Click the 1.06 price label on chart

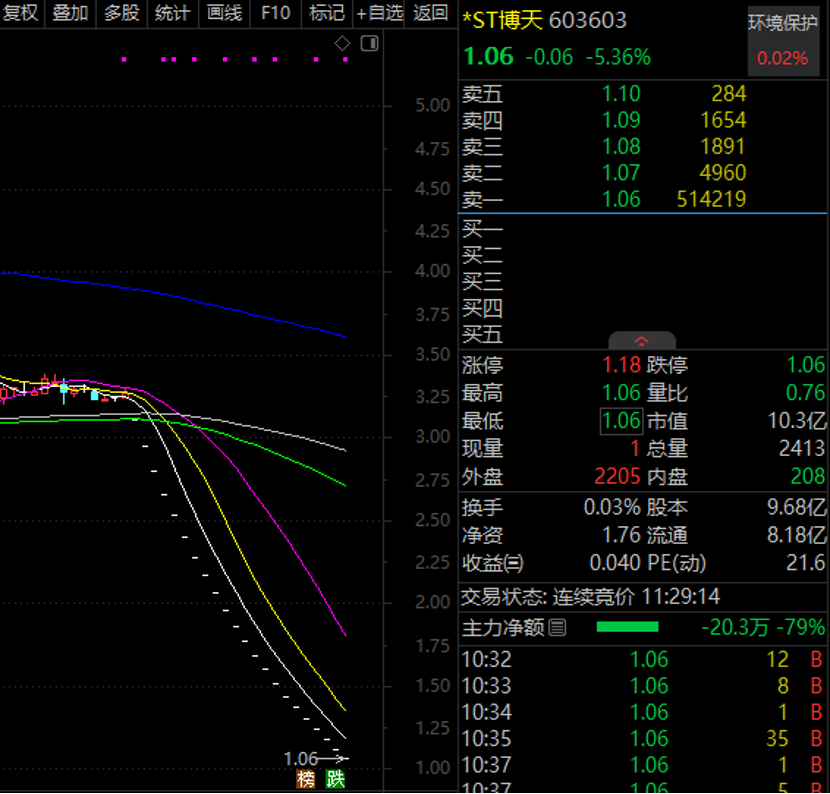301,760
